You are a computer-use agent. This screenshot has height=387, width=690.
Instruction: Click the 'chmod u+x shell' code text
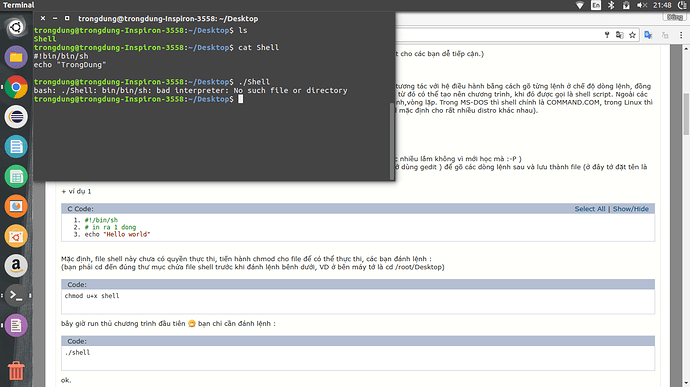pos(92,296)
